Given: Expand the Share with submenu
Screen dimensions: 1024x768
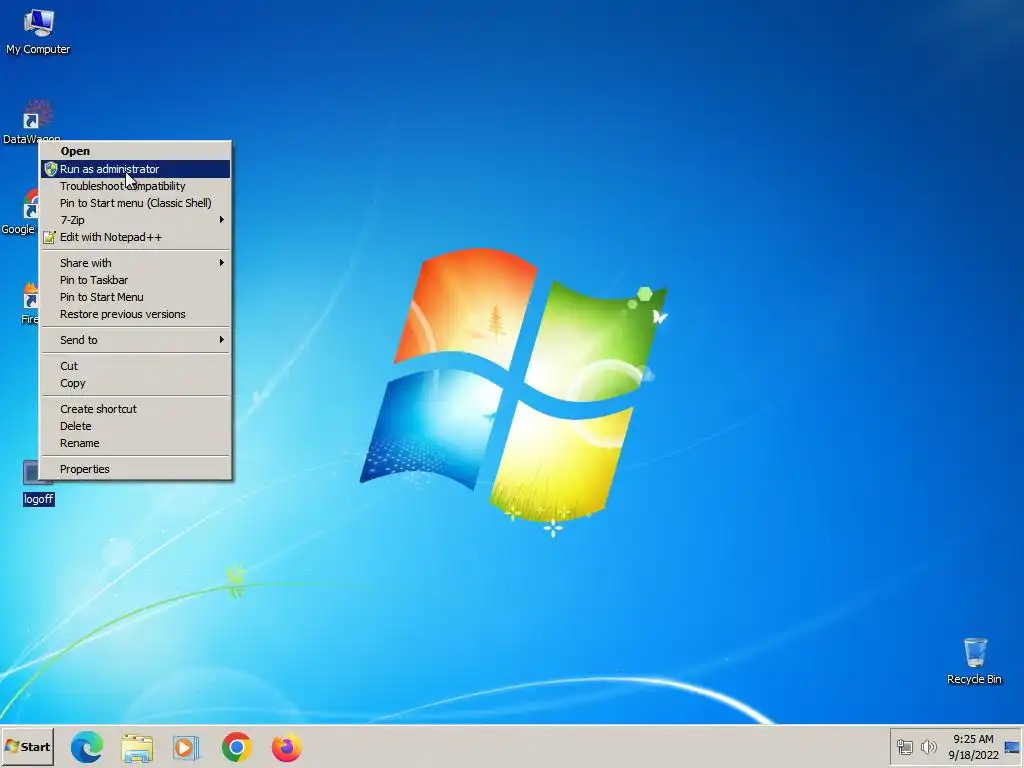Looking at the screenshot, I should tap(136, 263).
